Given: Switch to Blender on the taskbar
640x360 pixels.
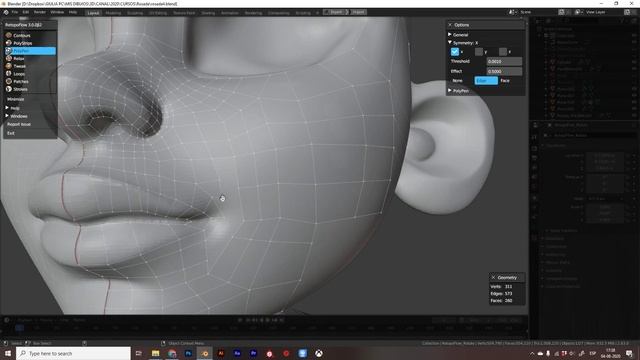Looking at the screenshot, I should point(205,353).
